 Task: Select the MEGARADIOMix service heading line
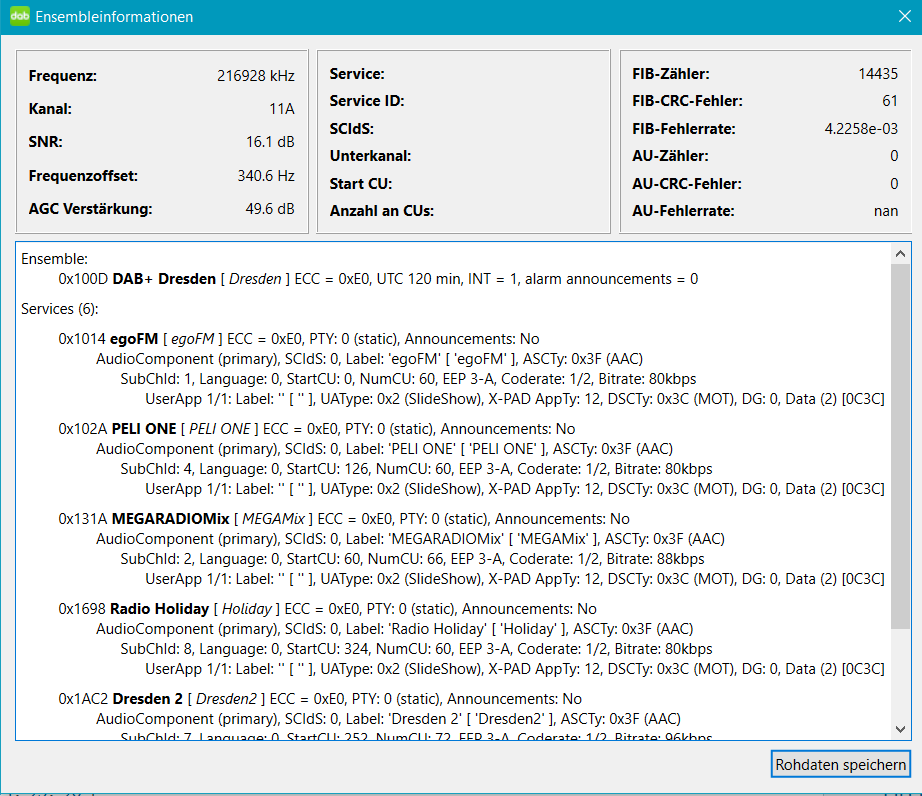(344, 519)
